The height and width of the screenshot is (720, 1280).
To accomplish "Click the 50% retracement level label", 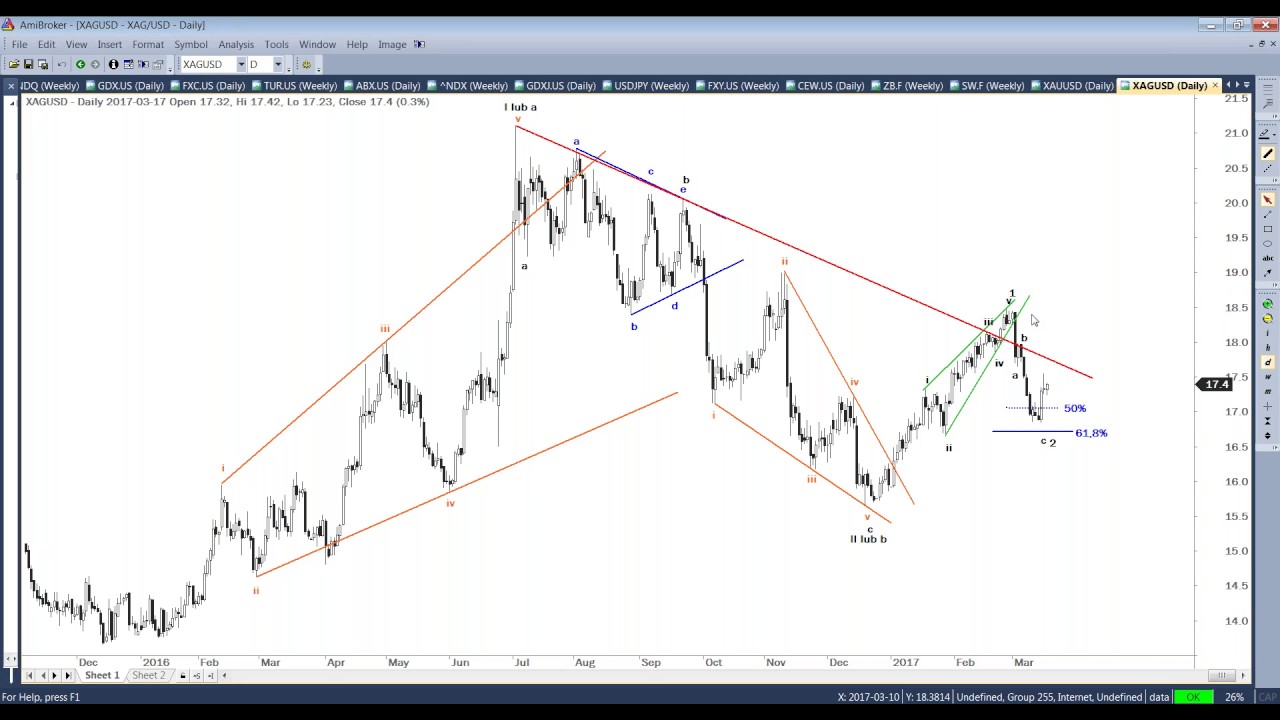I will (1075, 408).
